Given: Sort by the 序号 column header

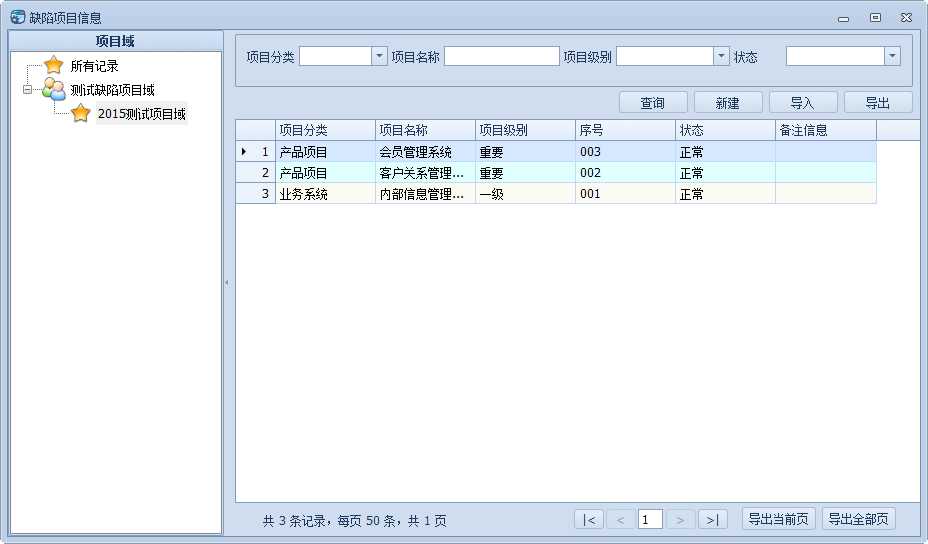Looking at the screenshot, I should coord(626,130).
